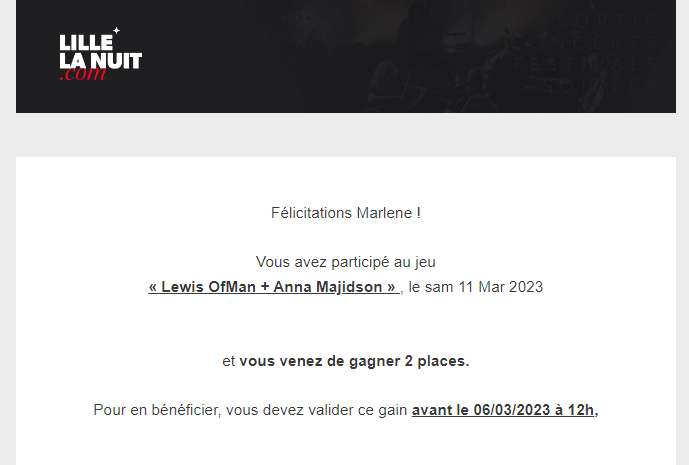Viewport: 689px width, 465px height.
Task: Click the faint 'SORTIR' header text
Action: 607,19
